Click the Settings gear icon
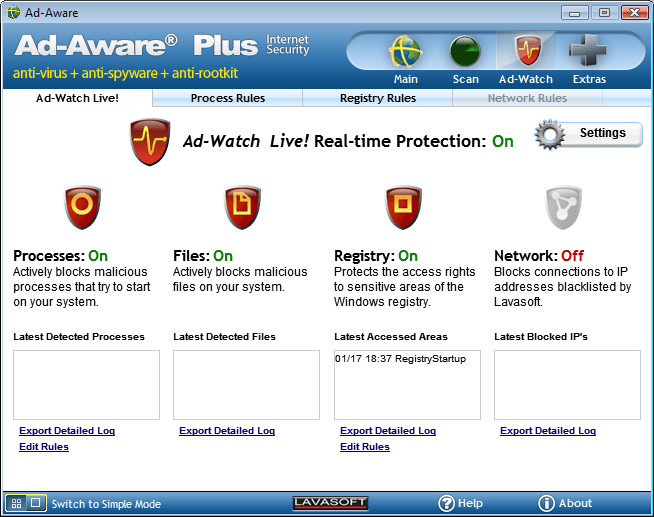Image resolution: width=654 pixels, height=517 pixels. (x=550, y=135)
